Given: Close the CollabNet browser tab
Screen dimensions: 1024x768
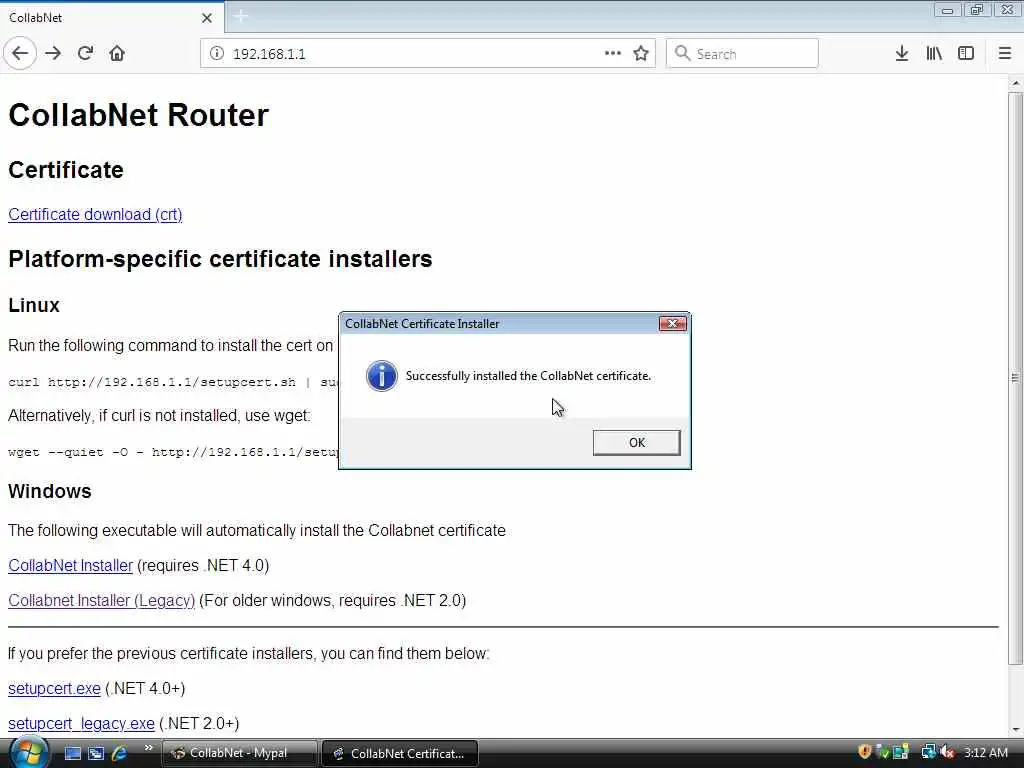Looking at the screenshot, I should pyautogui.click(x=207, y=18).
